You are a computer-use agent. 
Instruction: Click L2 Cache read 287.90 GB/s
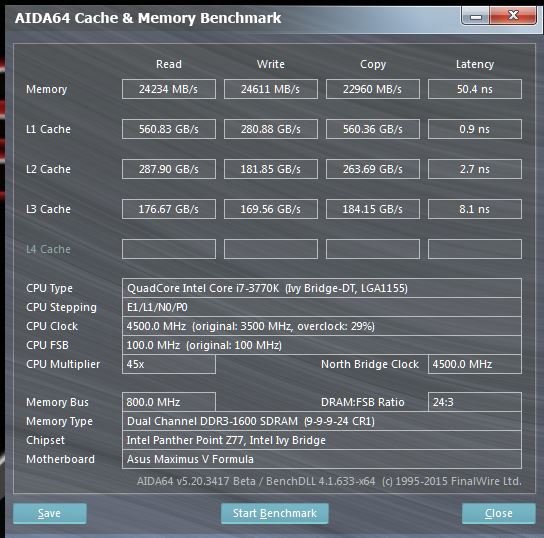coord(169,169)
